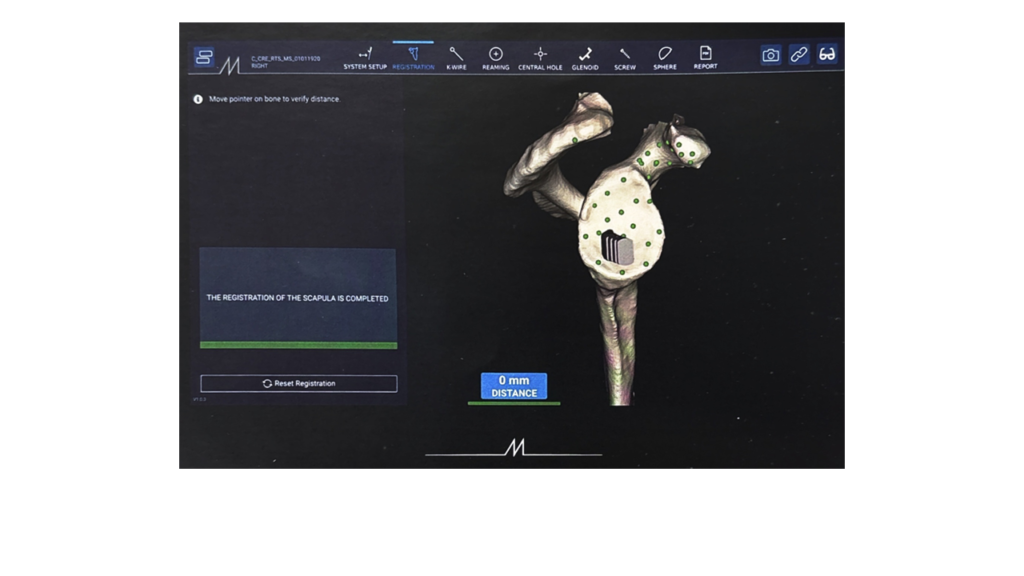
Task: Open the Reaming step
Action: point(496,58)
